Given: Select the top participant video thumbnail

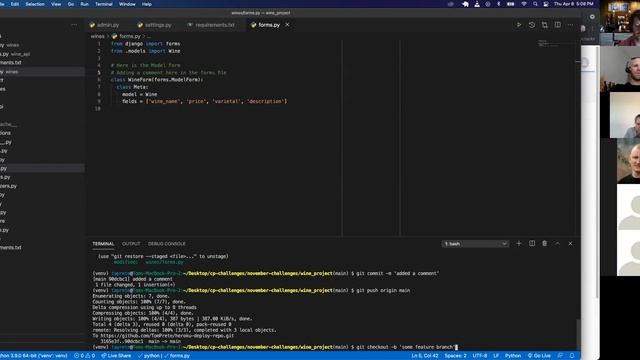Looking at the screenshot, I should [x=620, y=23].
